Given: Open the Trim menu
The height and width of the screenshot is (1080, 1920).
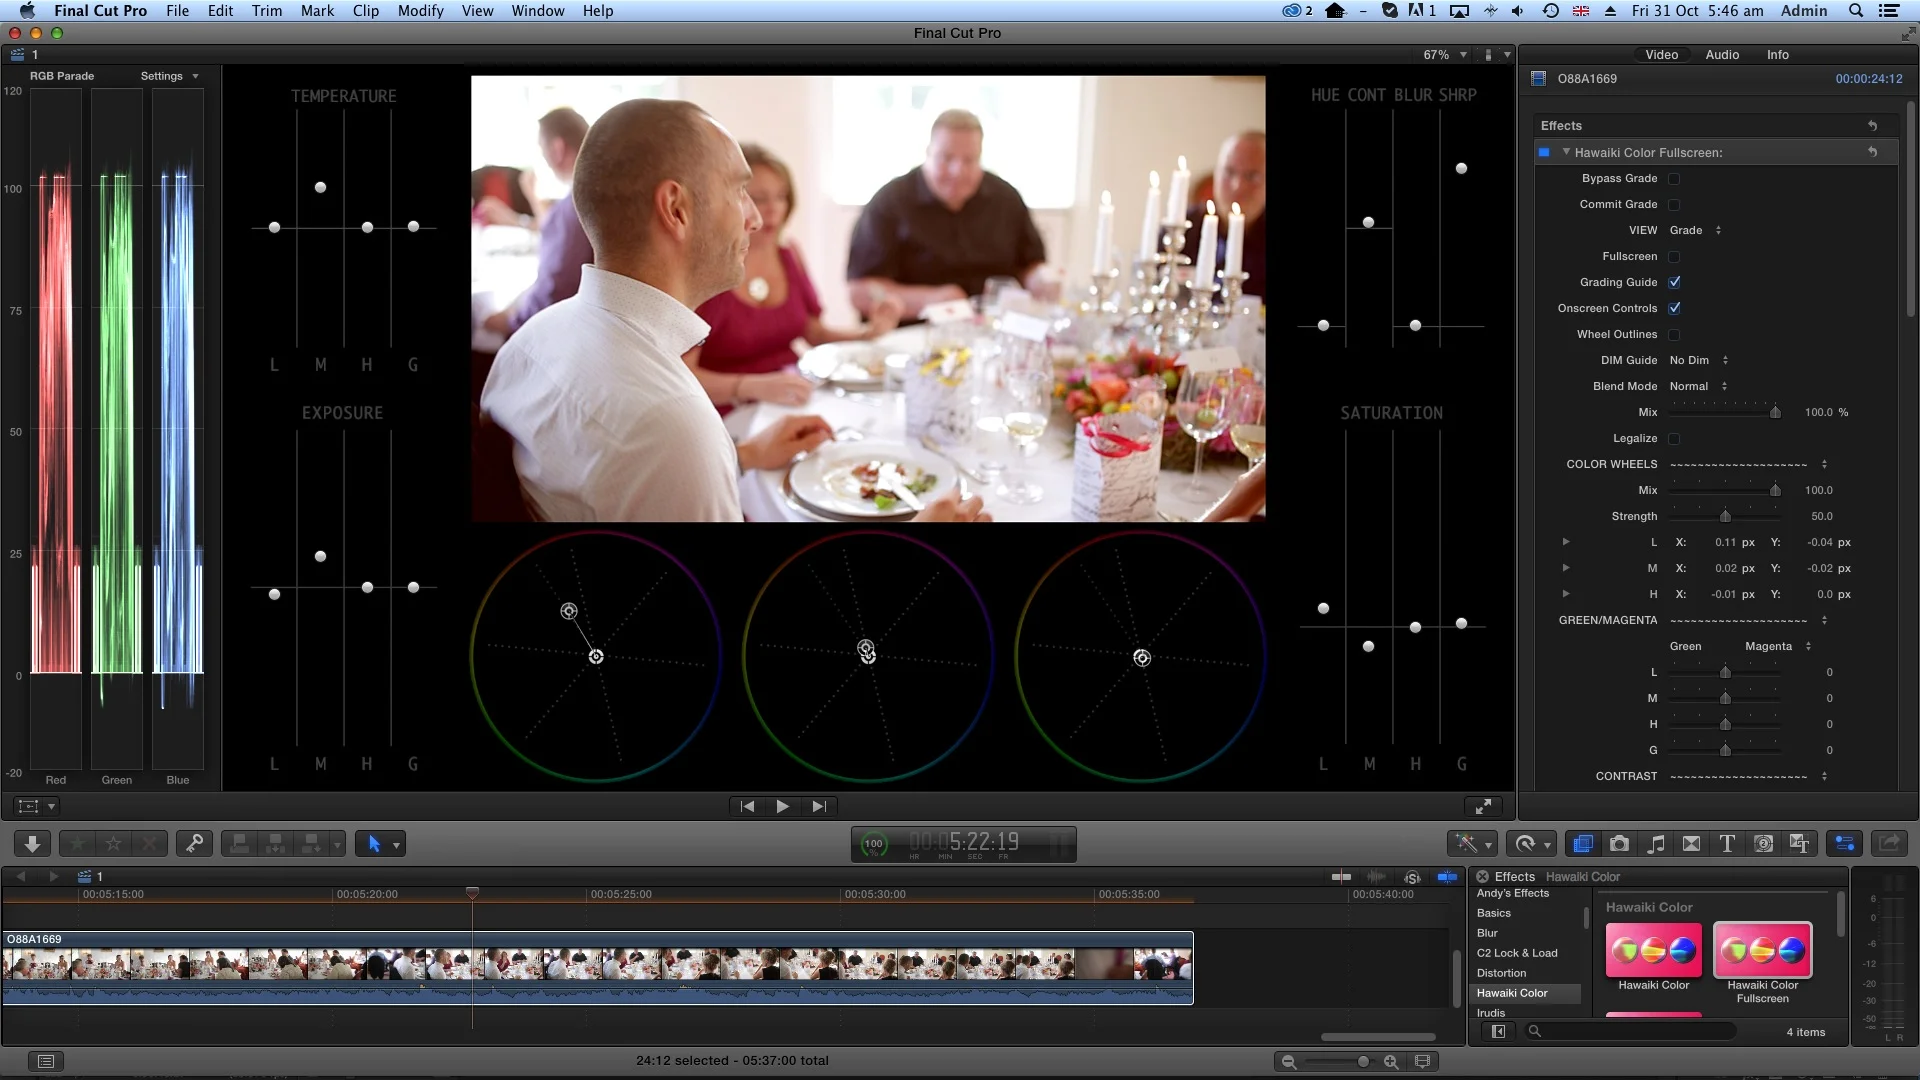Looking at the screenshot, I should (266, 11).
